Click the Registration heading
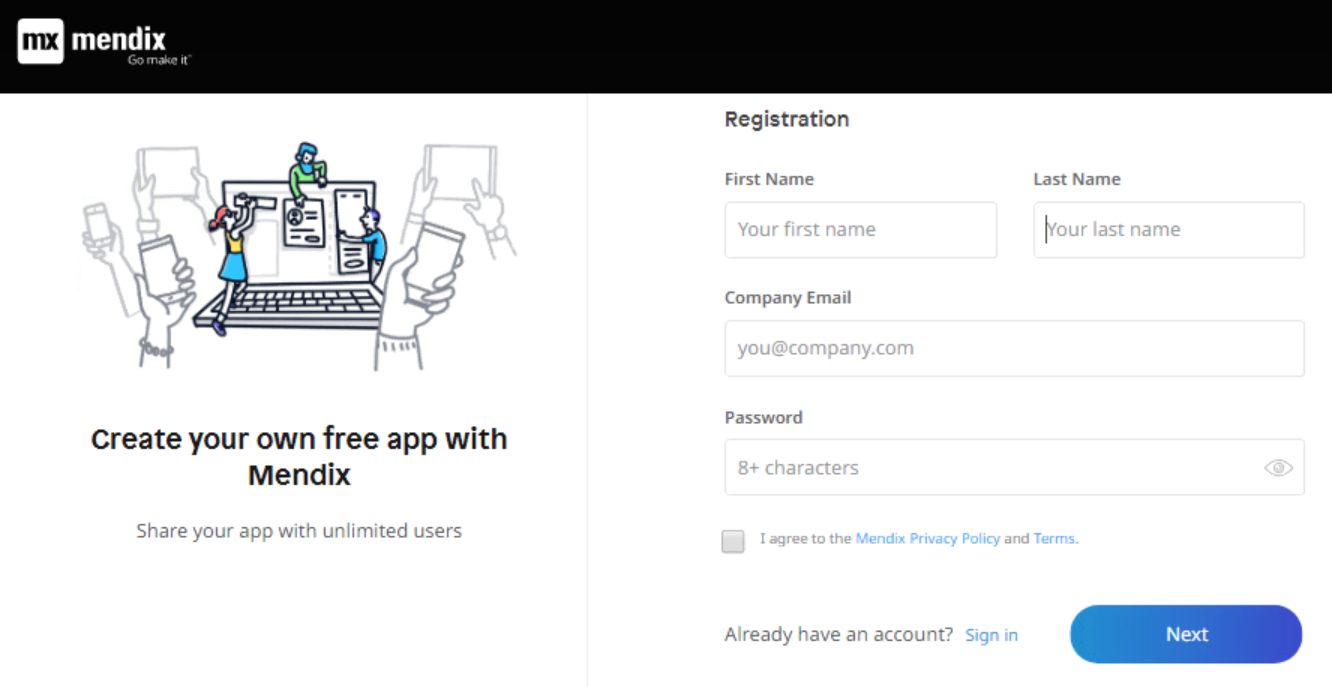 pos(786,119)
